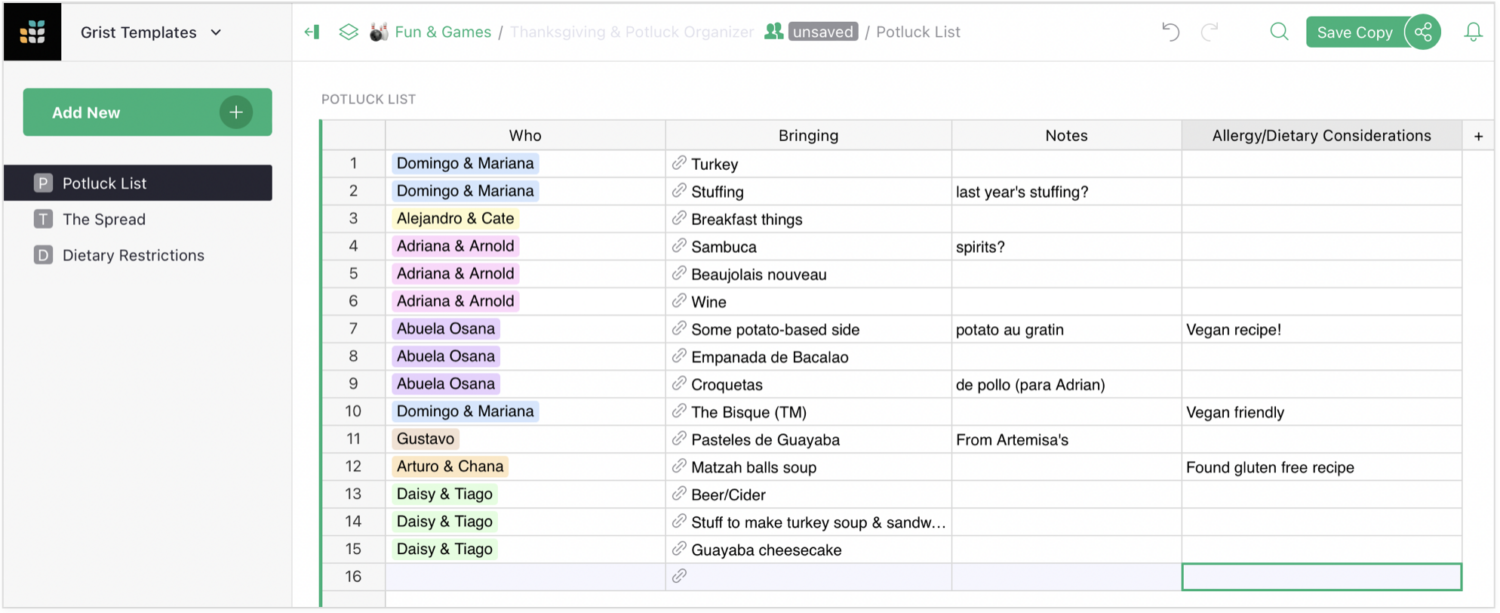
Task: Click the layers icon beside Fun & Games
Action: tap(348, 32)
